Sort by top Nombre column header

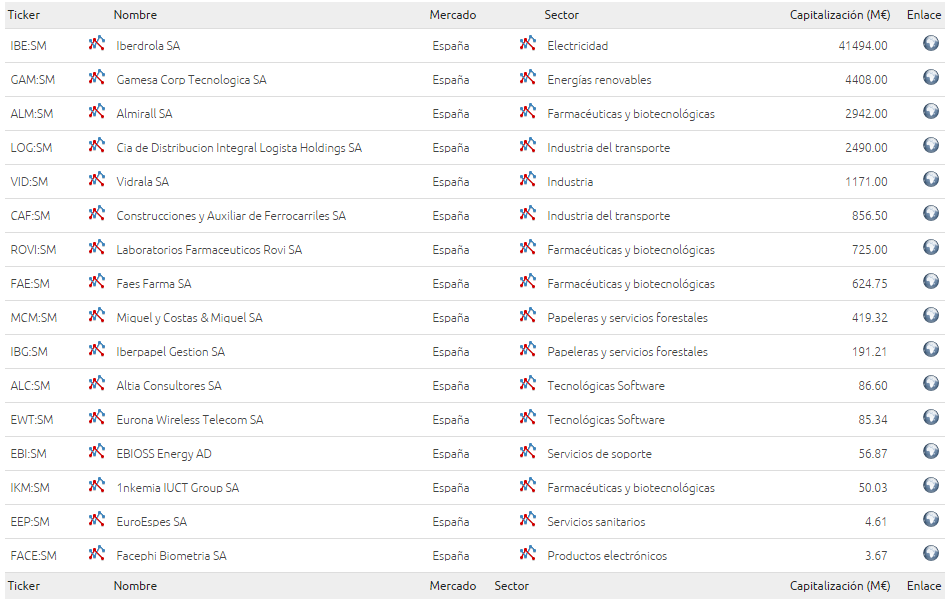pos(135,14)
